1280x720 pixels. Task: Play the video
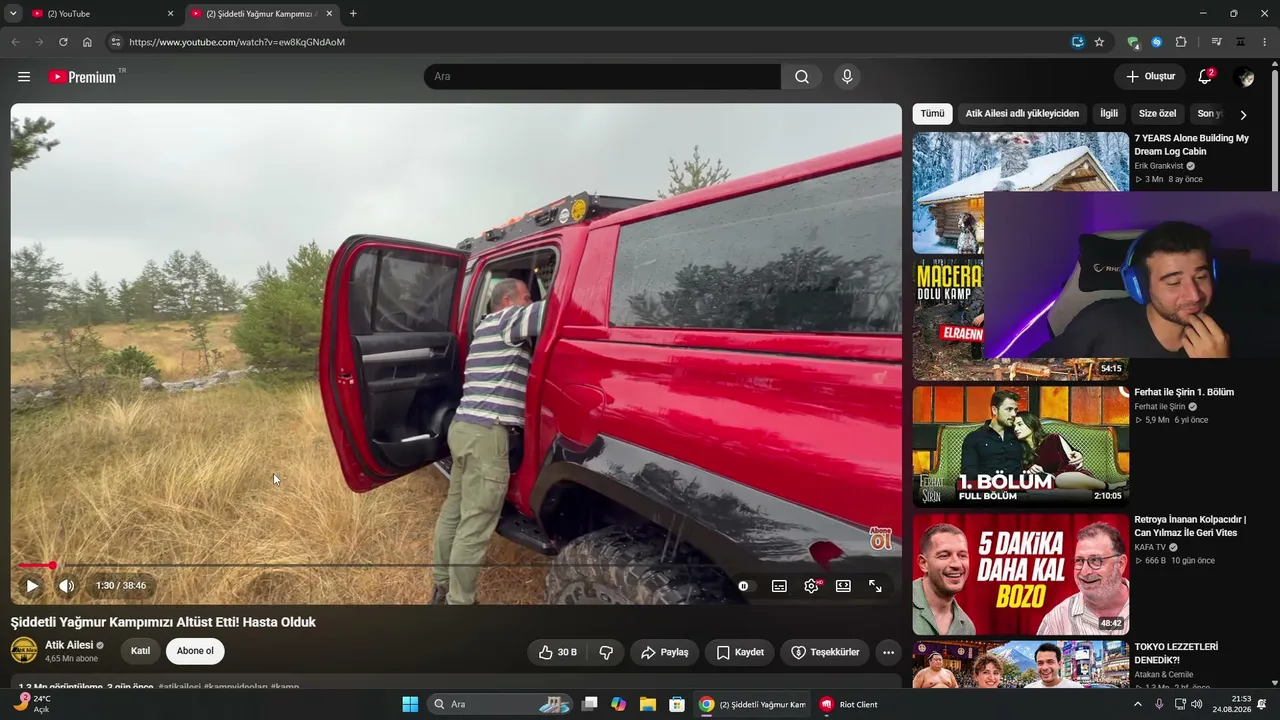click(x=32, y=586)
